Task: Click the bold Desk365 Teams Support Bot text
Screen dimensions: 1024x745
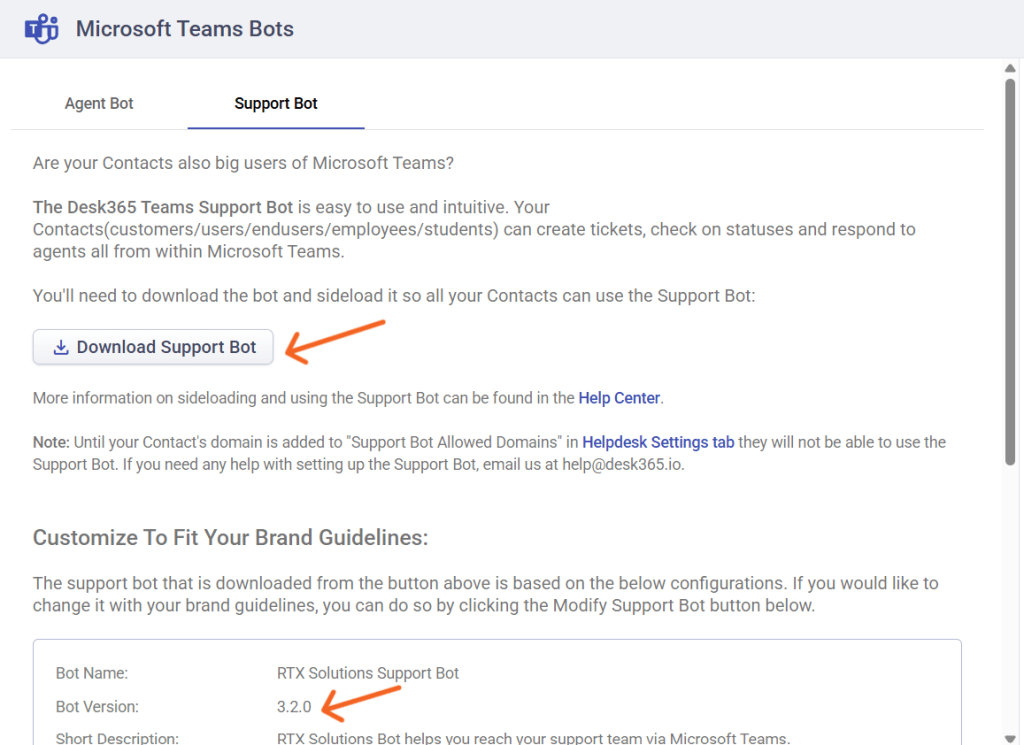Action: pyautogui.click(x=163, y=207)
